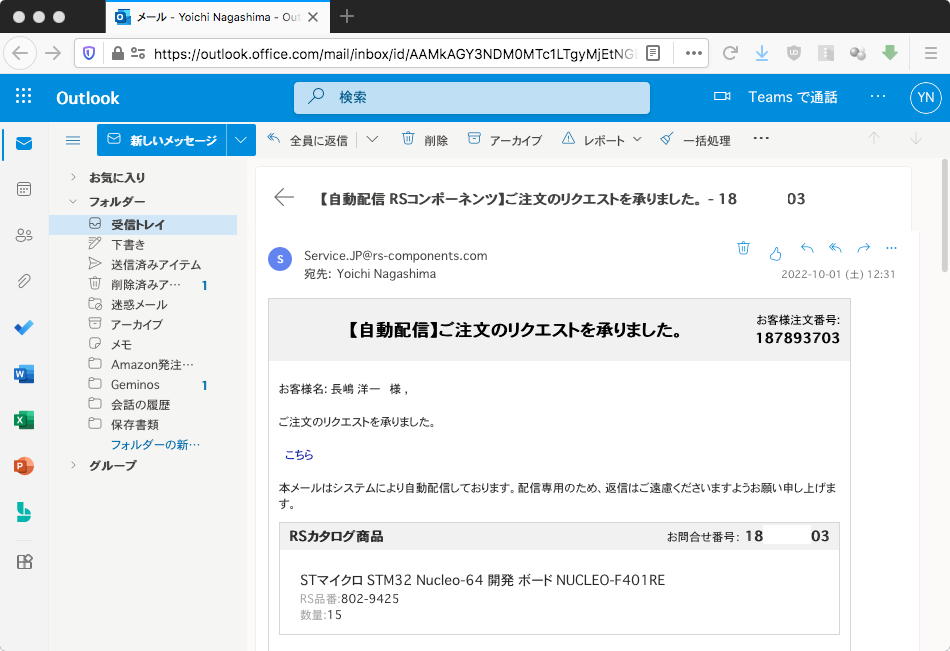Expand the お気に入り section
Screen dimensions: 950x651
(x=73, y=177)
